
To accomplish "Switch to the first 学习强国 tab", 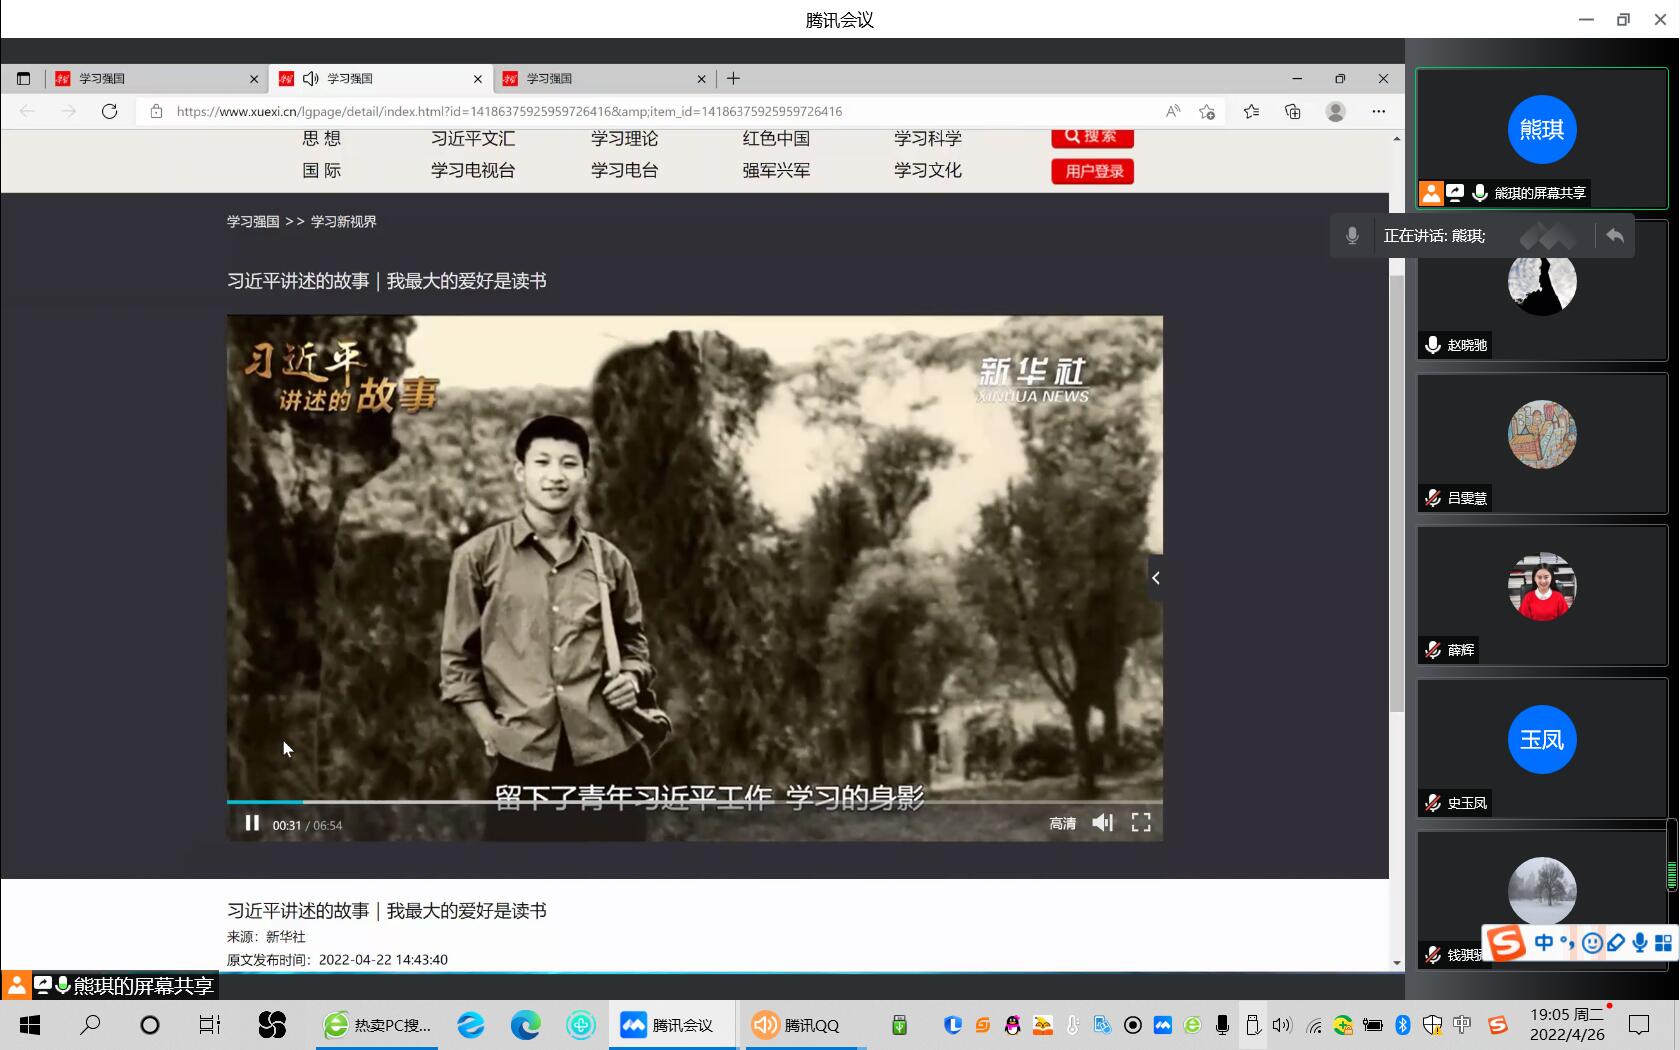I will tap(150, 78).
